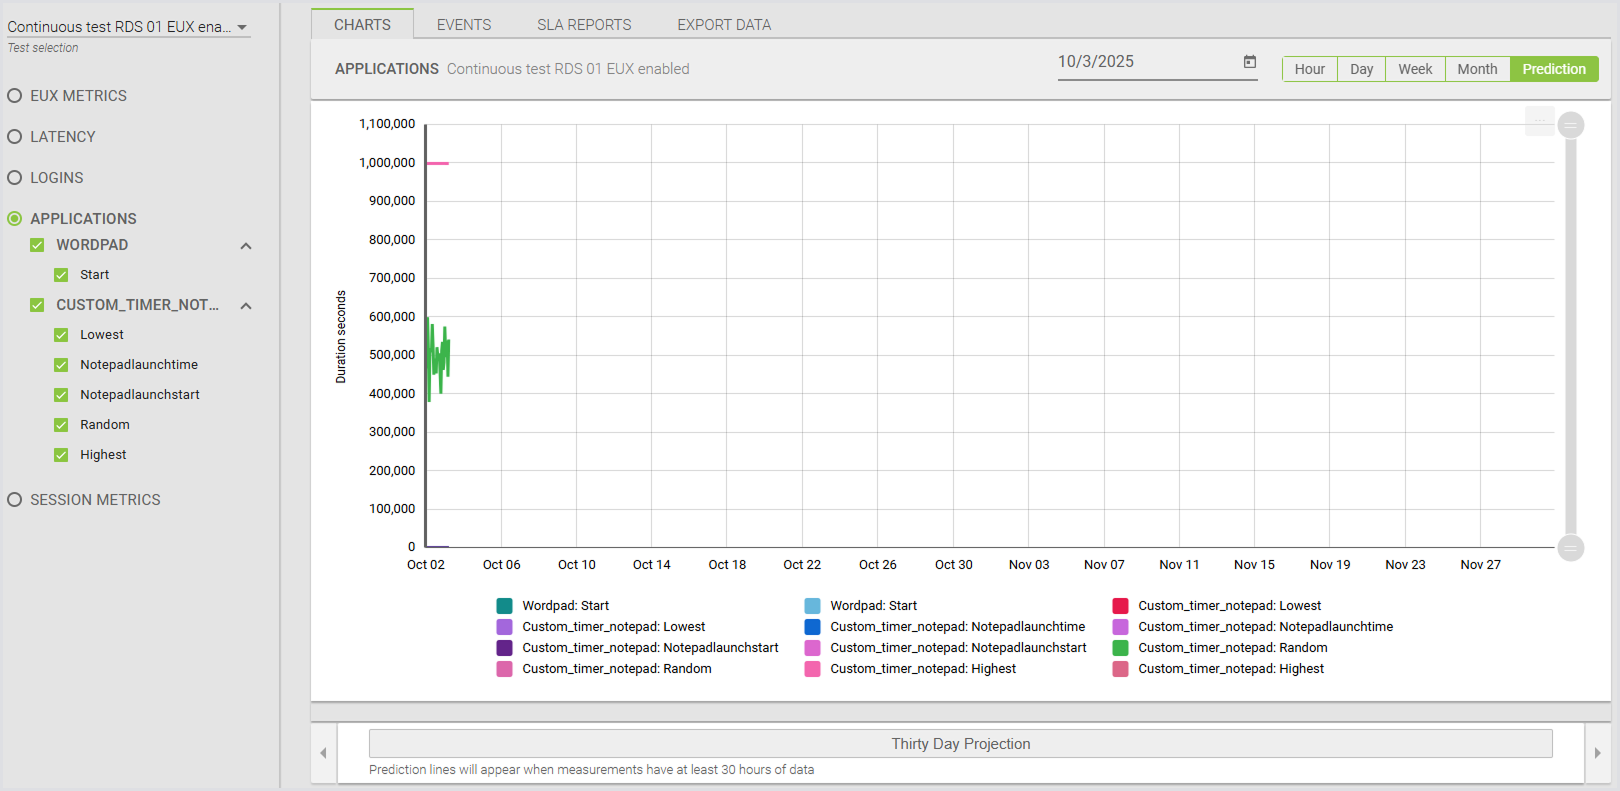This screenshot has height=791, width=1620.
Task: Select the EUX METRICS radio button
Action: tap(15, 96)
